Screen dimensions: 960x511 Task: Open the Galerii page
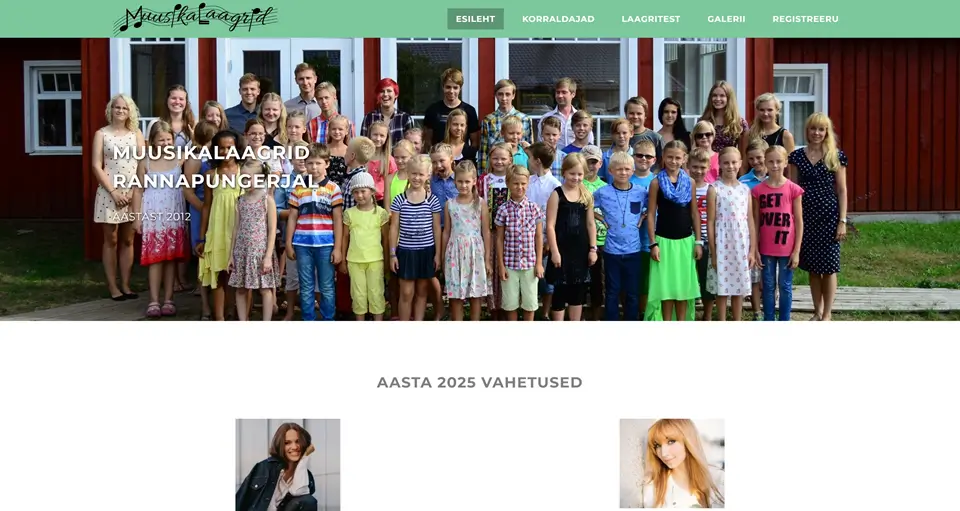pyautogui.click(x=726, y=19)
